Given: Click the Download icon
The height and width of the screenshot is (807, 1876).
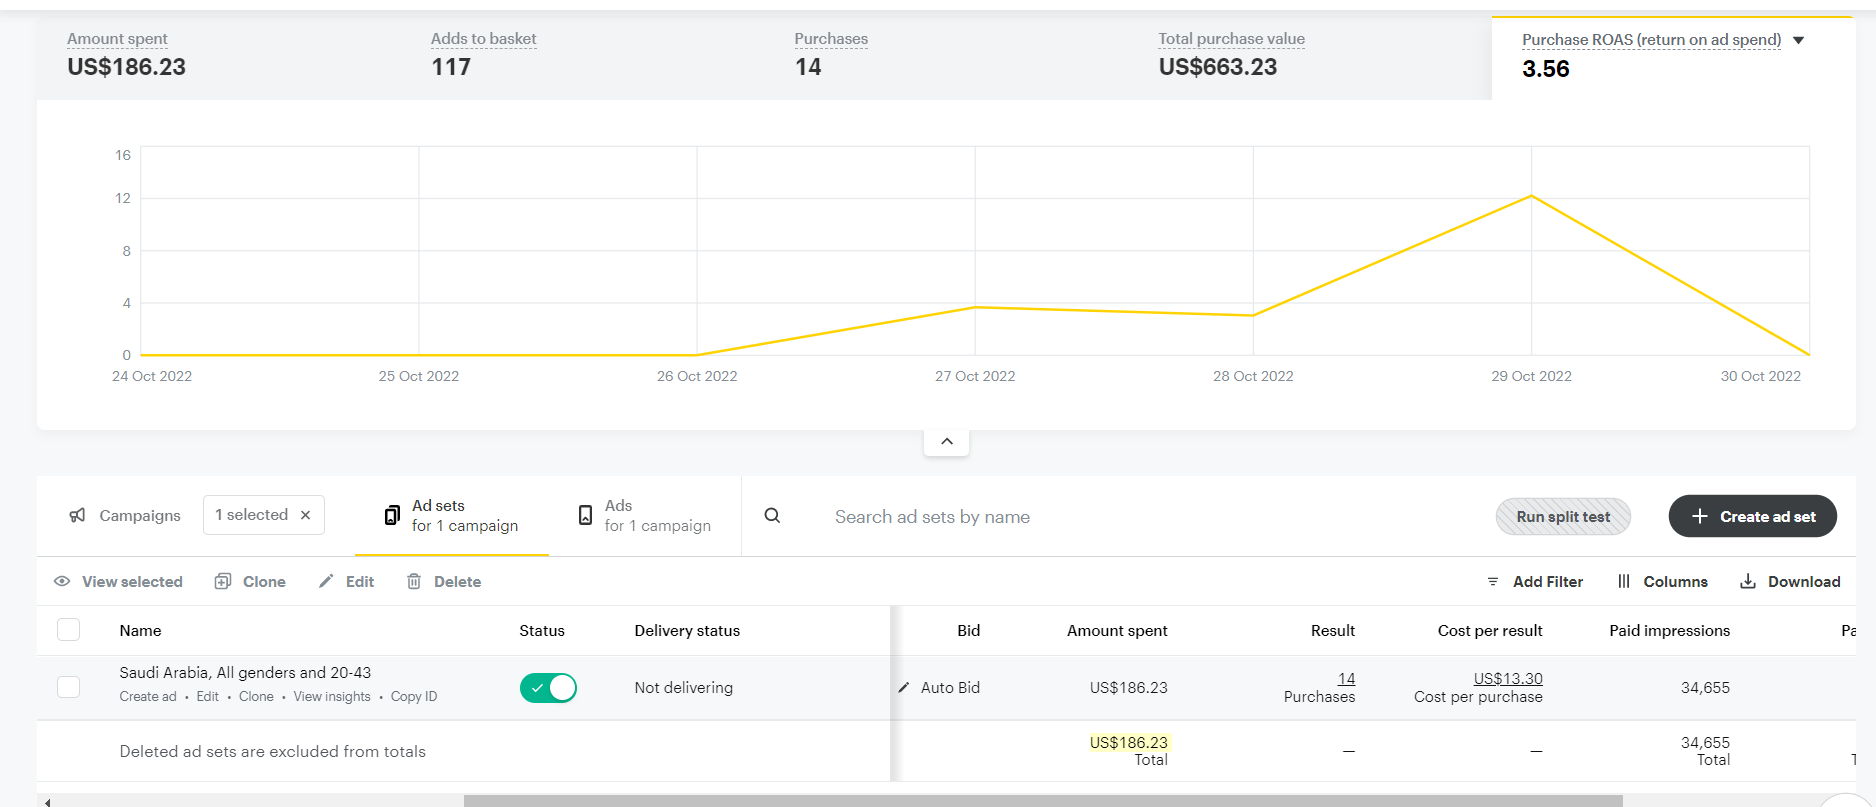Looking at the screenshot, I should (x=1748, y=582).
